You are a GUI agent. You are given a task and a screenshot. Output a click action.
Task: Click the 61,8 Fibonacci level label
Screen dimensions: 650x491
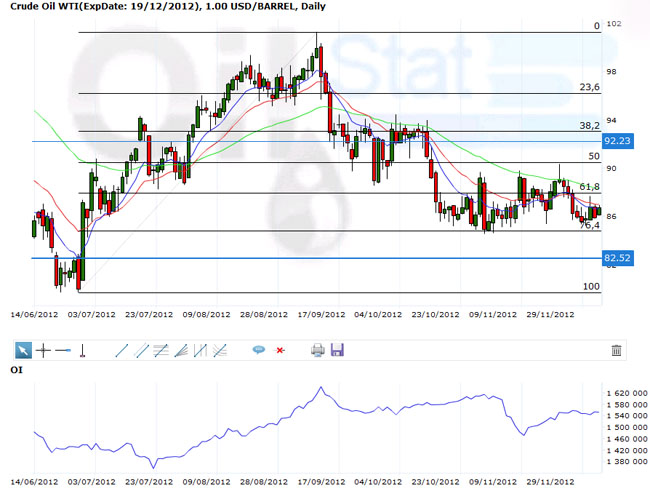click(589, 187)
